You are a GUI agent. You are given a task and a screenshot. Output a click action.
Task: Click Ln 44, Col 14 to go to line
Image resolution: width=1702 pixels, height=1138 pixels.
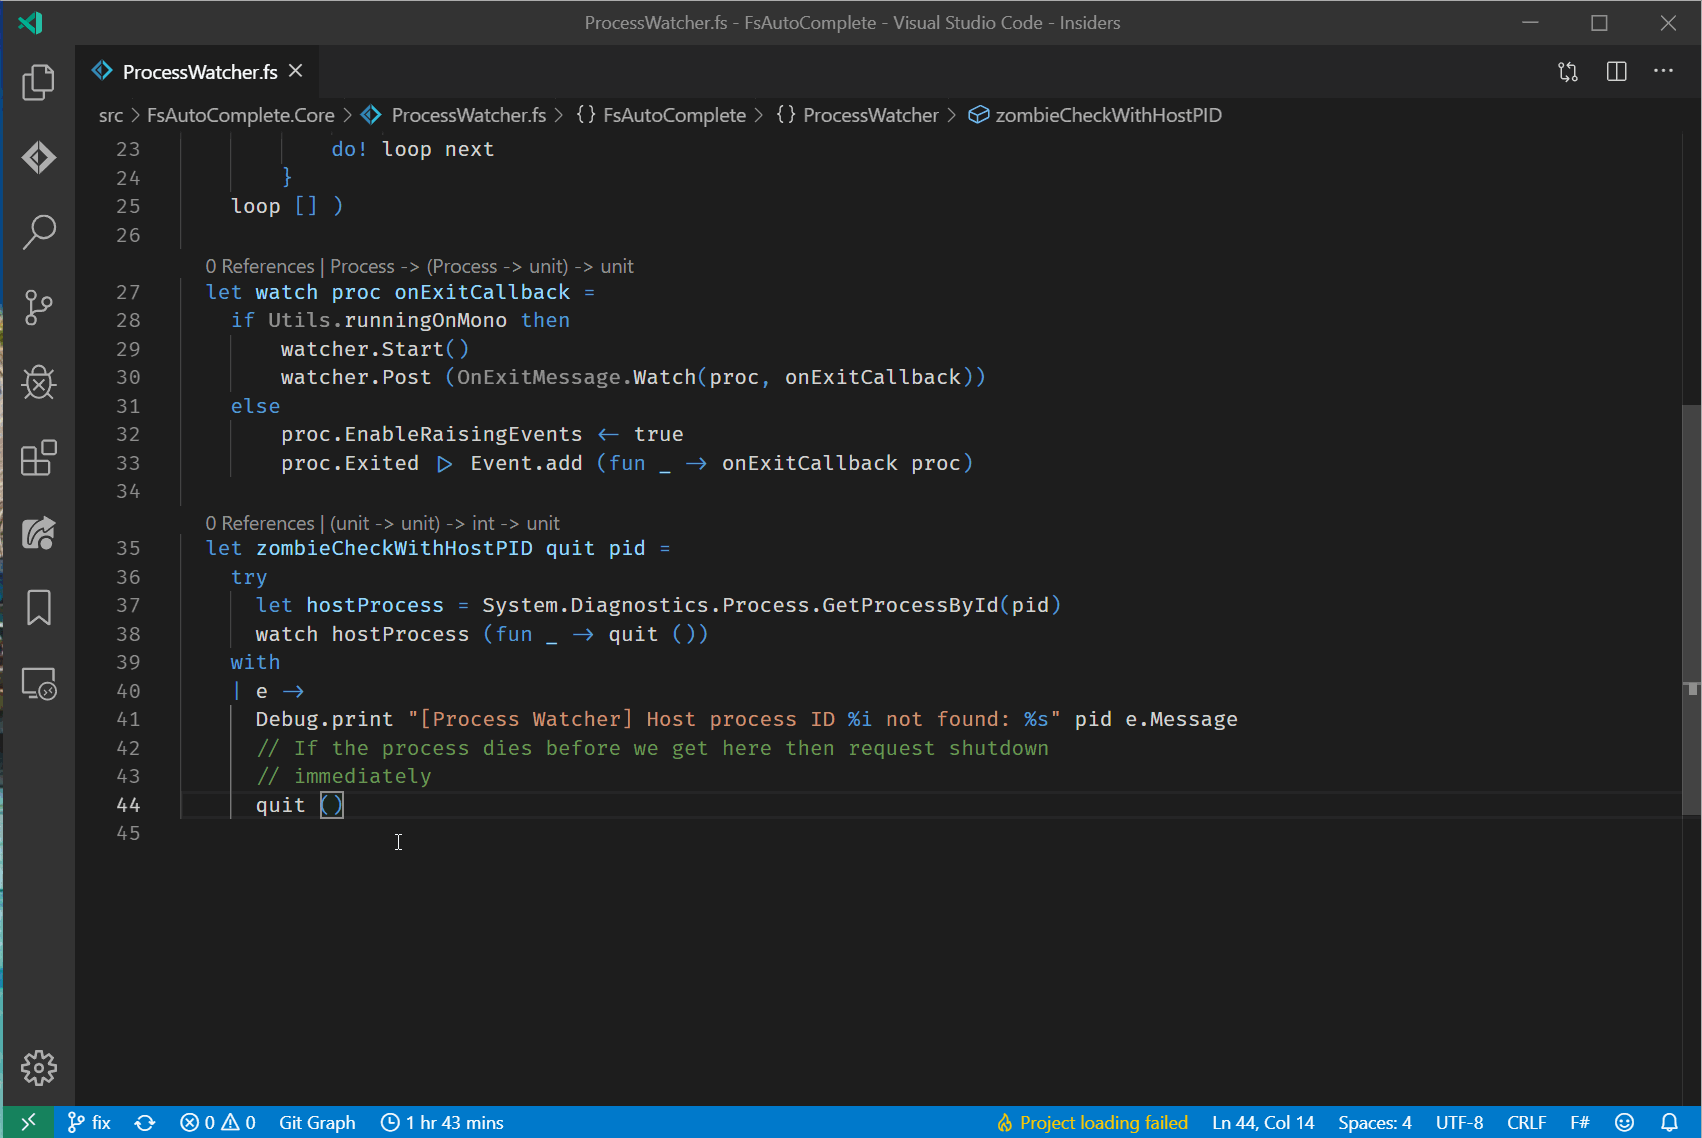tap(1263, 1123)
